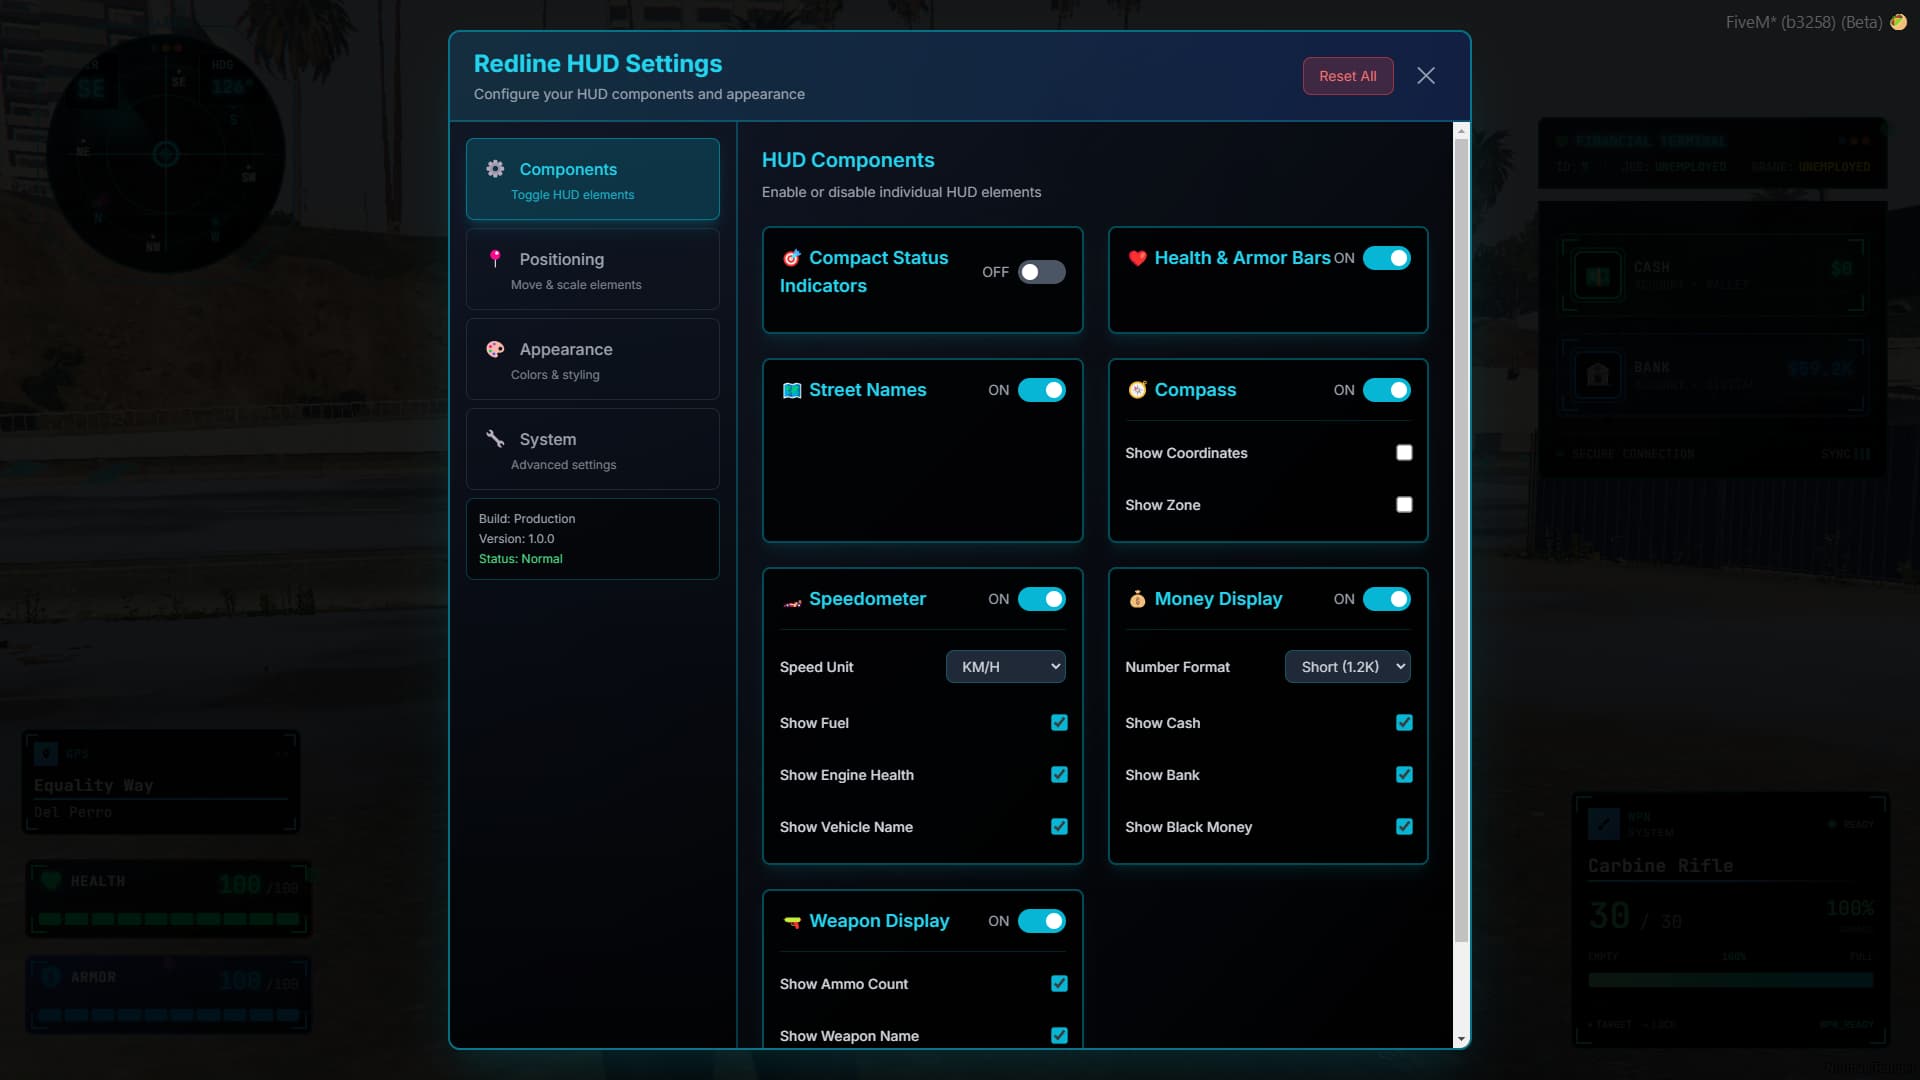The image size is (1920, 1080).
Task: Open the Speed Unit KM/H dropdown
Action: tap(1005, 667)
